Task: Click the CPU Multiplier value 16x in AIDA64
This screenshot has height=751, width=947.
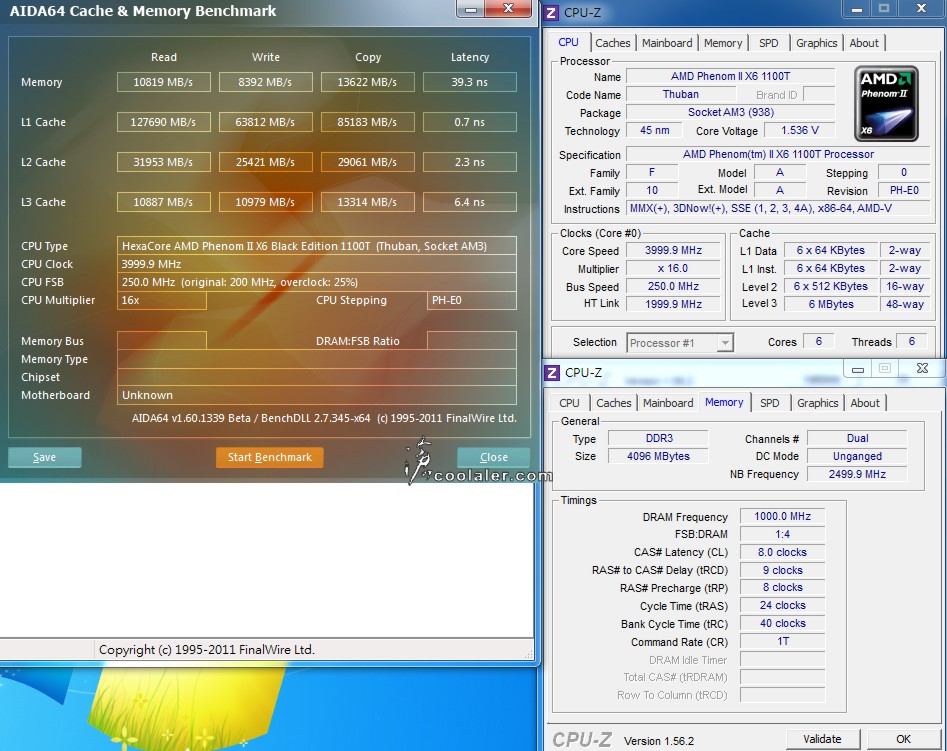Action: coord(161,300)
